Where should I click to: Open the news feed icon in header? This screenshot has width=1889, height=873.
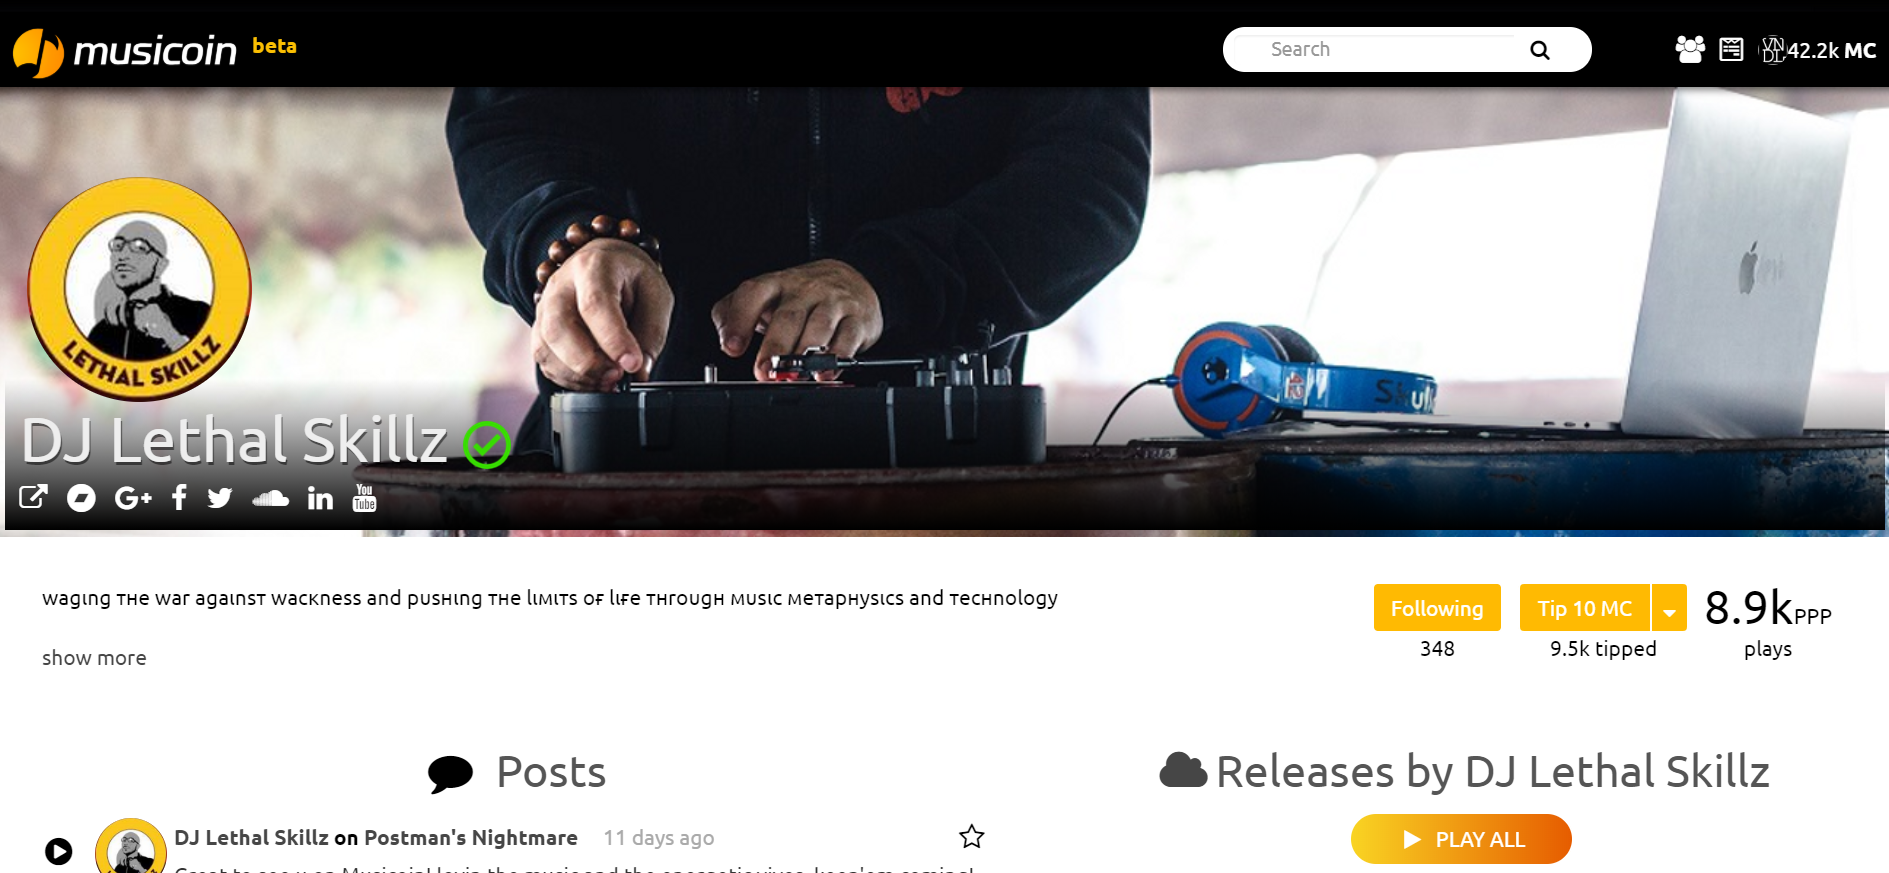click(x=1731, y=49)
